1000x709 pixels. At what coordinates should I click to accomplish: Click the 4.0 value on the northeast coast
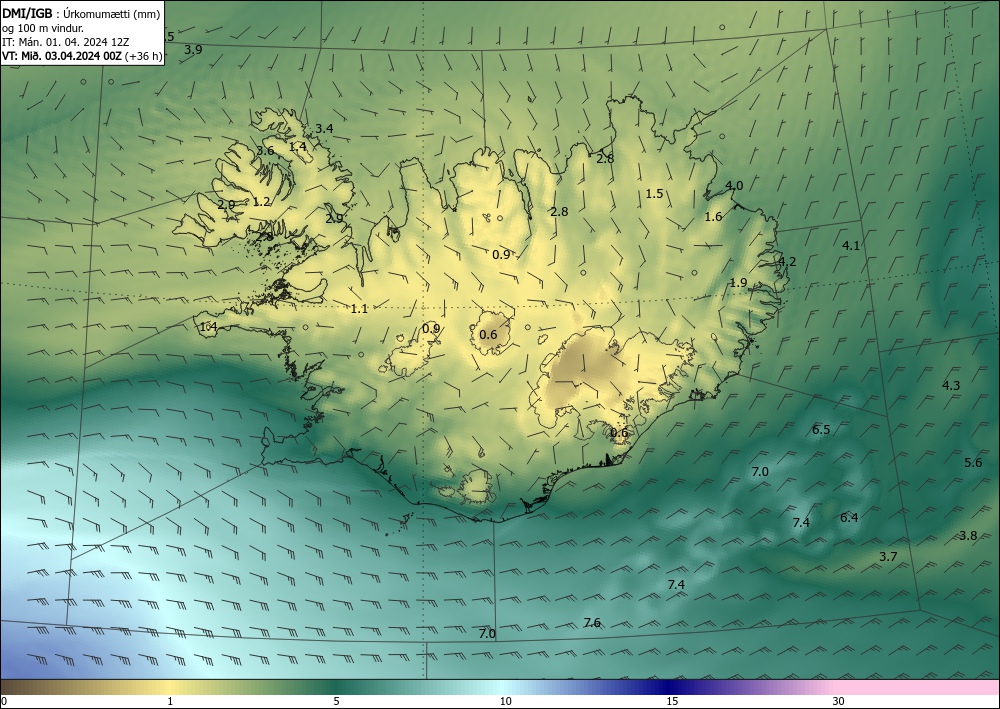pyautogui.click(x=734, y=186)
